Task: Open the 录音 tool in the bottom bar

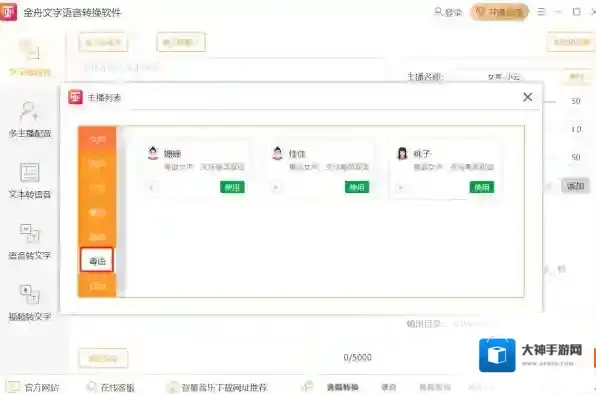Action: pos(388,387)
